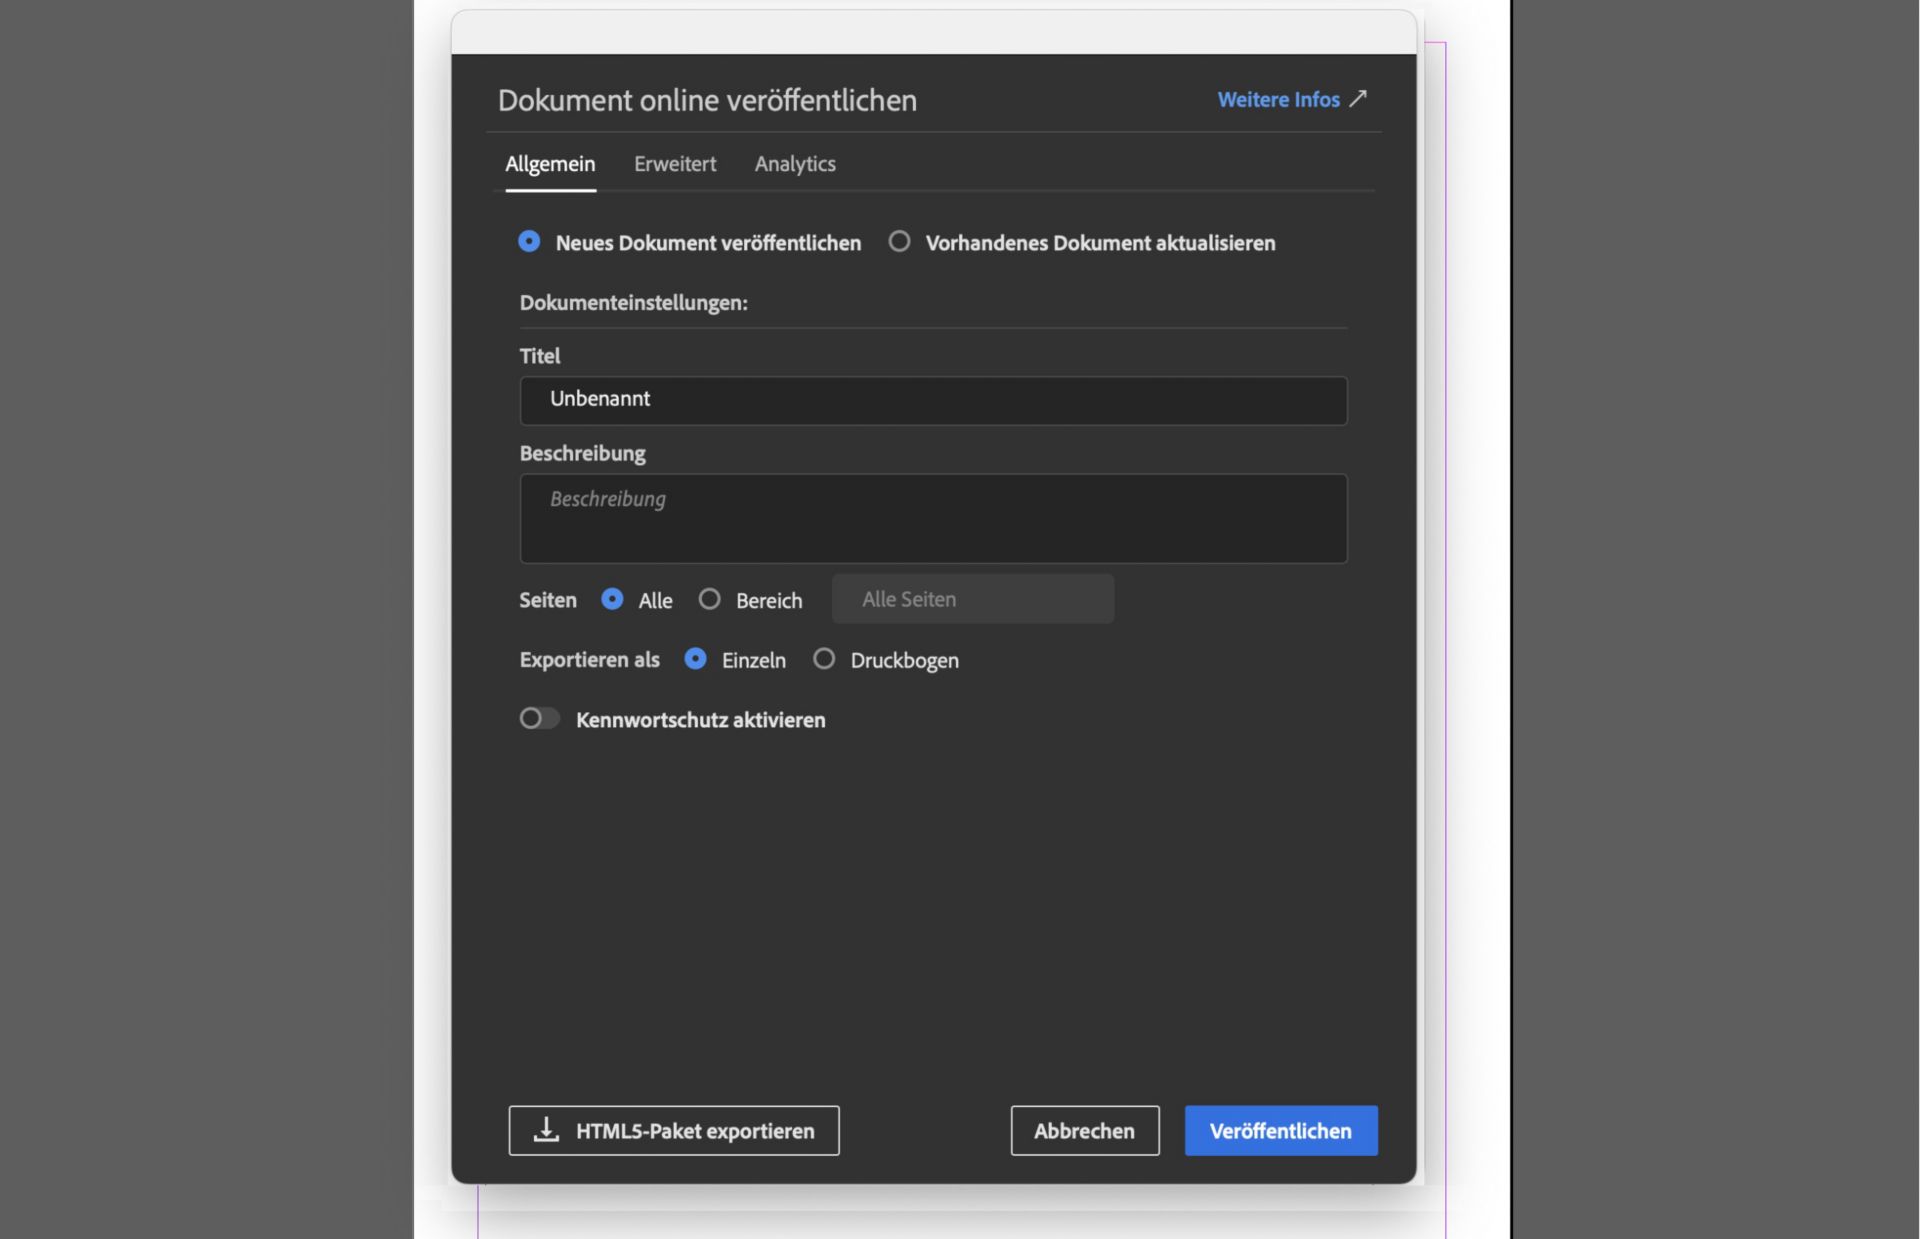The image size is (1920, 1239).
Task: Select the Allgemein tab
Action: (549, 163)
